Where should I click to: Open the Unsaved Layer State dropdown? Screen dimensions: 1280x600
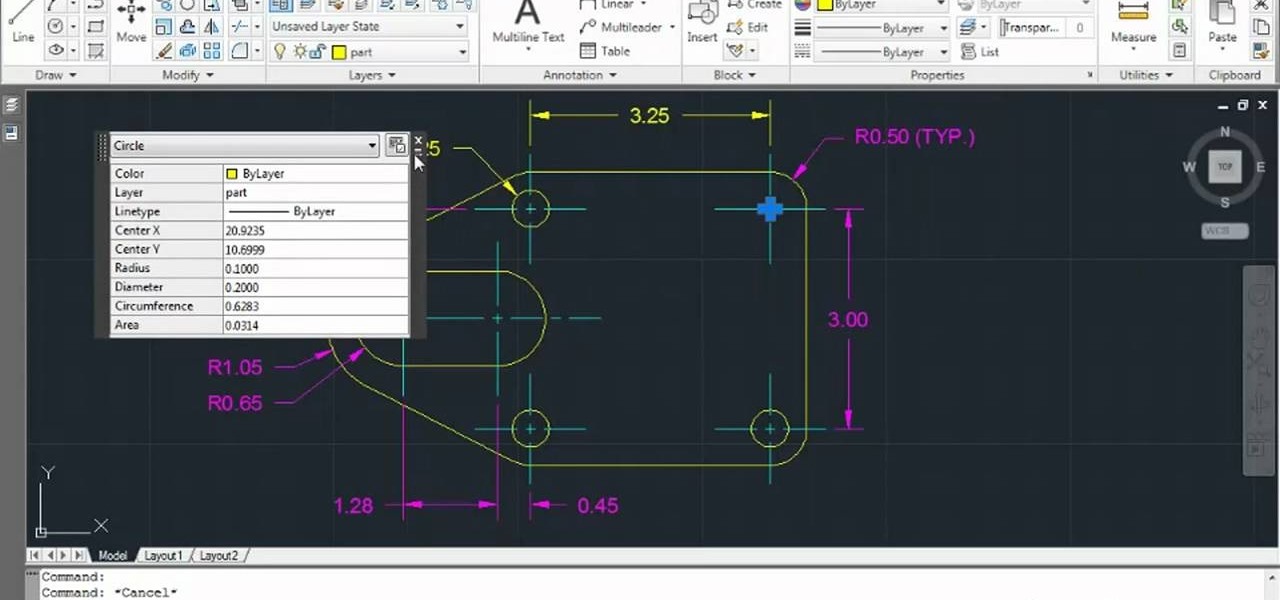[x=459, y=26]
